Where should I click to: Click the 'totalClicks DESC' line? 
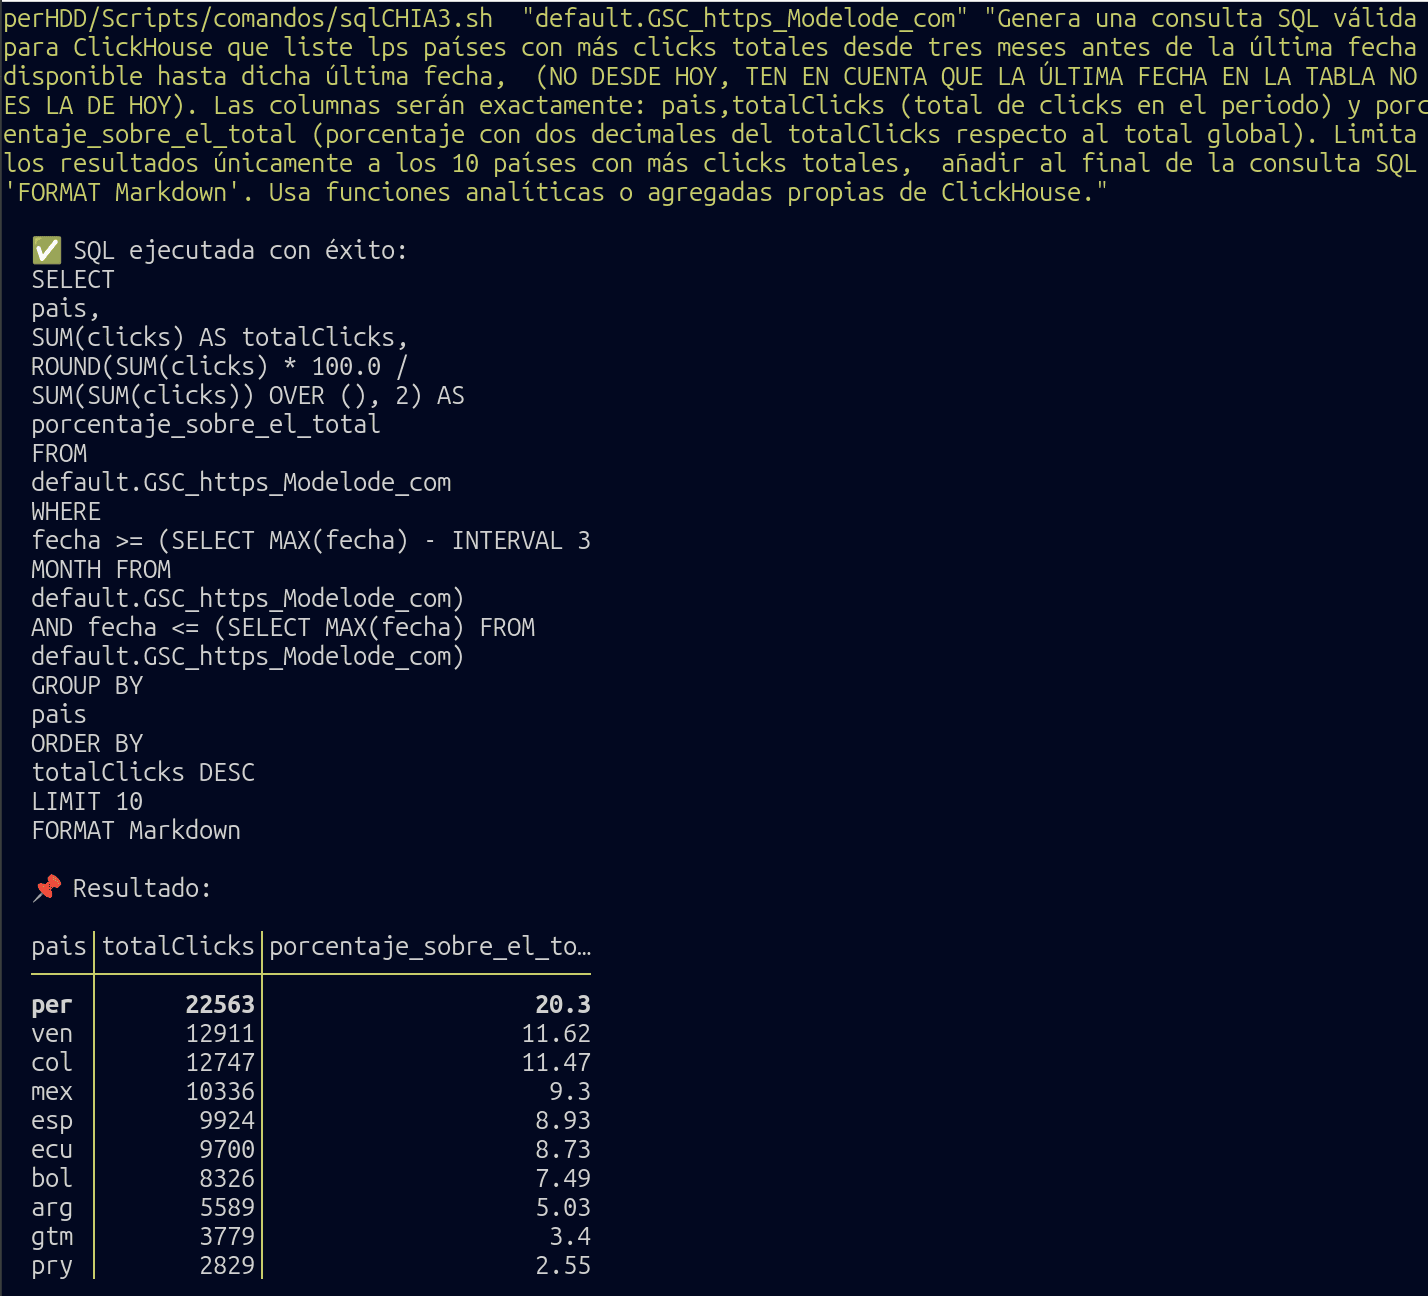143,773
